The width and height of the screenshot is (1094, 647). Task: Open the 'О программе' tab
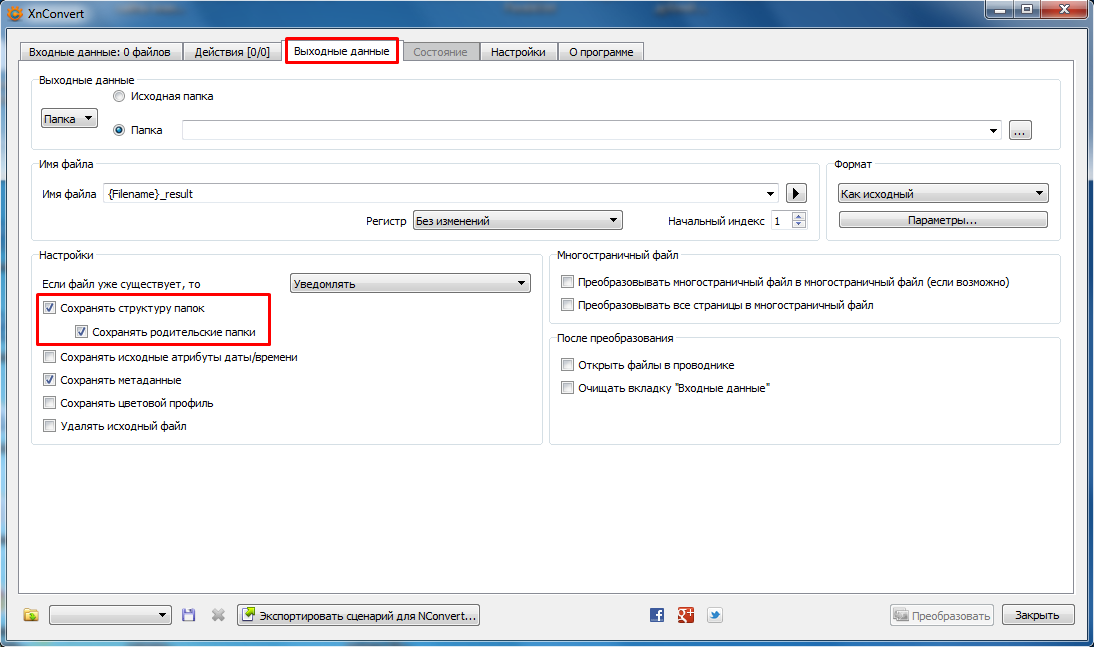[601, 52]
